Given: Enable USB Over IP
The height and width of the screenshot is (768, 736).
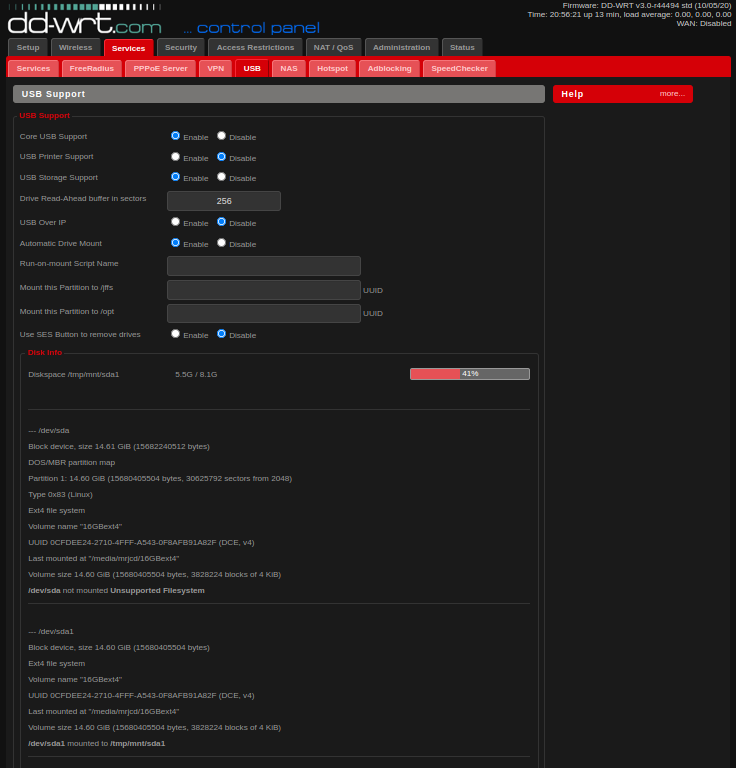Looking at the screenshot, I should pyautogui.click(x=176, y=222).
